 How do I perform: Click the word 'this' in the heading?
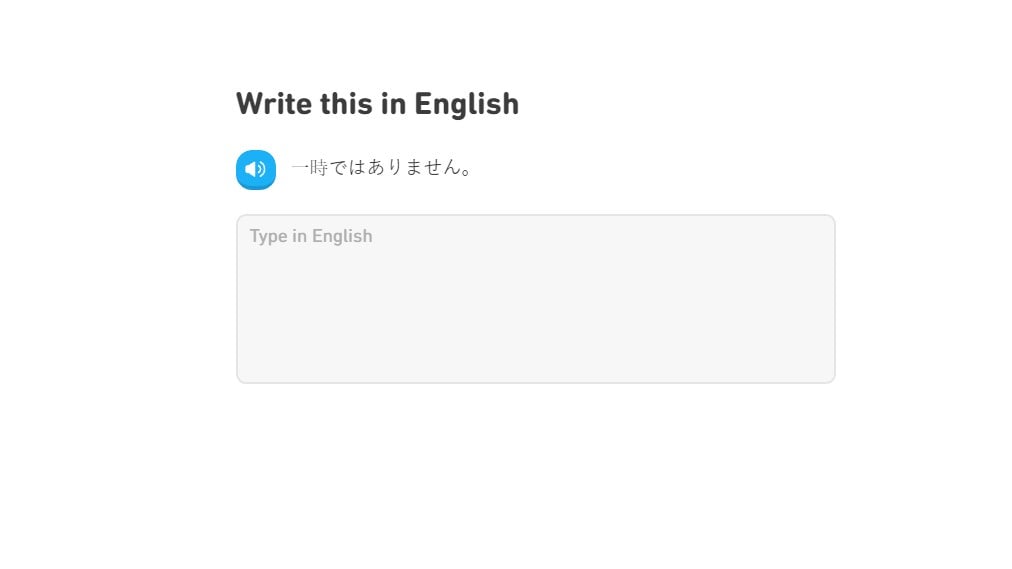(x=345, y=104)
